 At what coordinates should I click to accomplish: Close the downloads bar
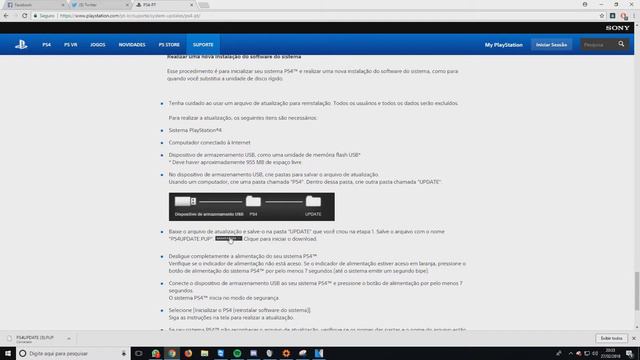point(633,338)
